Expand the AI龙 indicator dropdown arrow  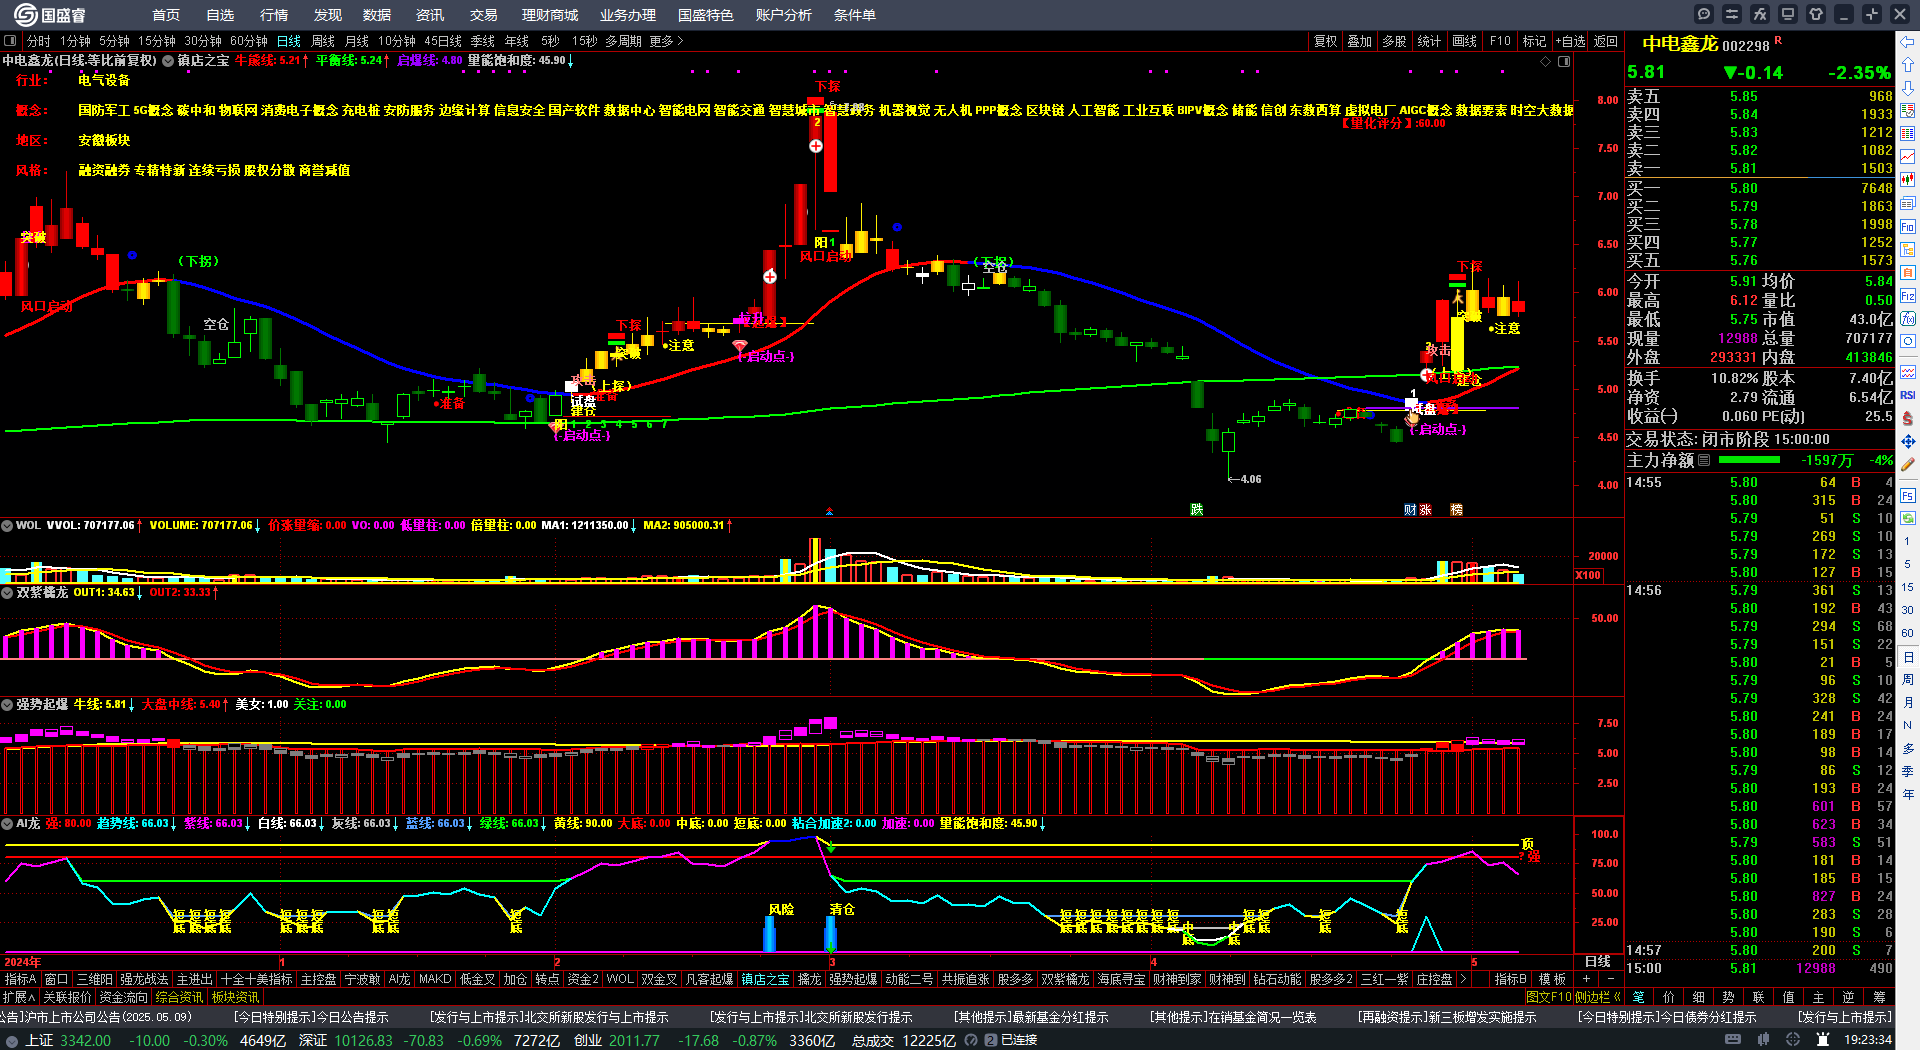(x=7, y=823)
